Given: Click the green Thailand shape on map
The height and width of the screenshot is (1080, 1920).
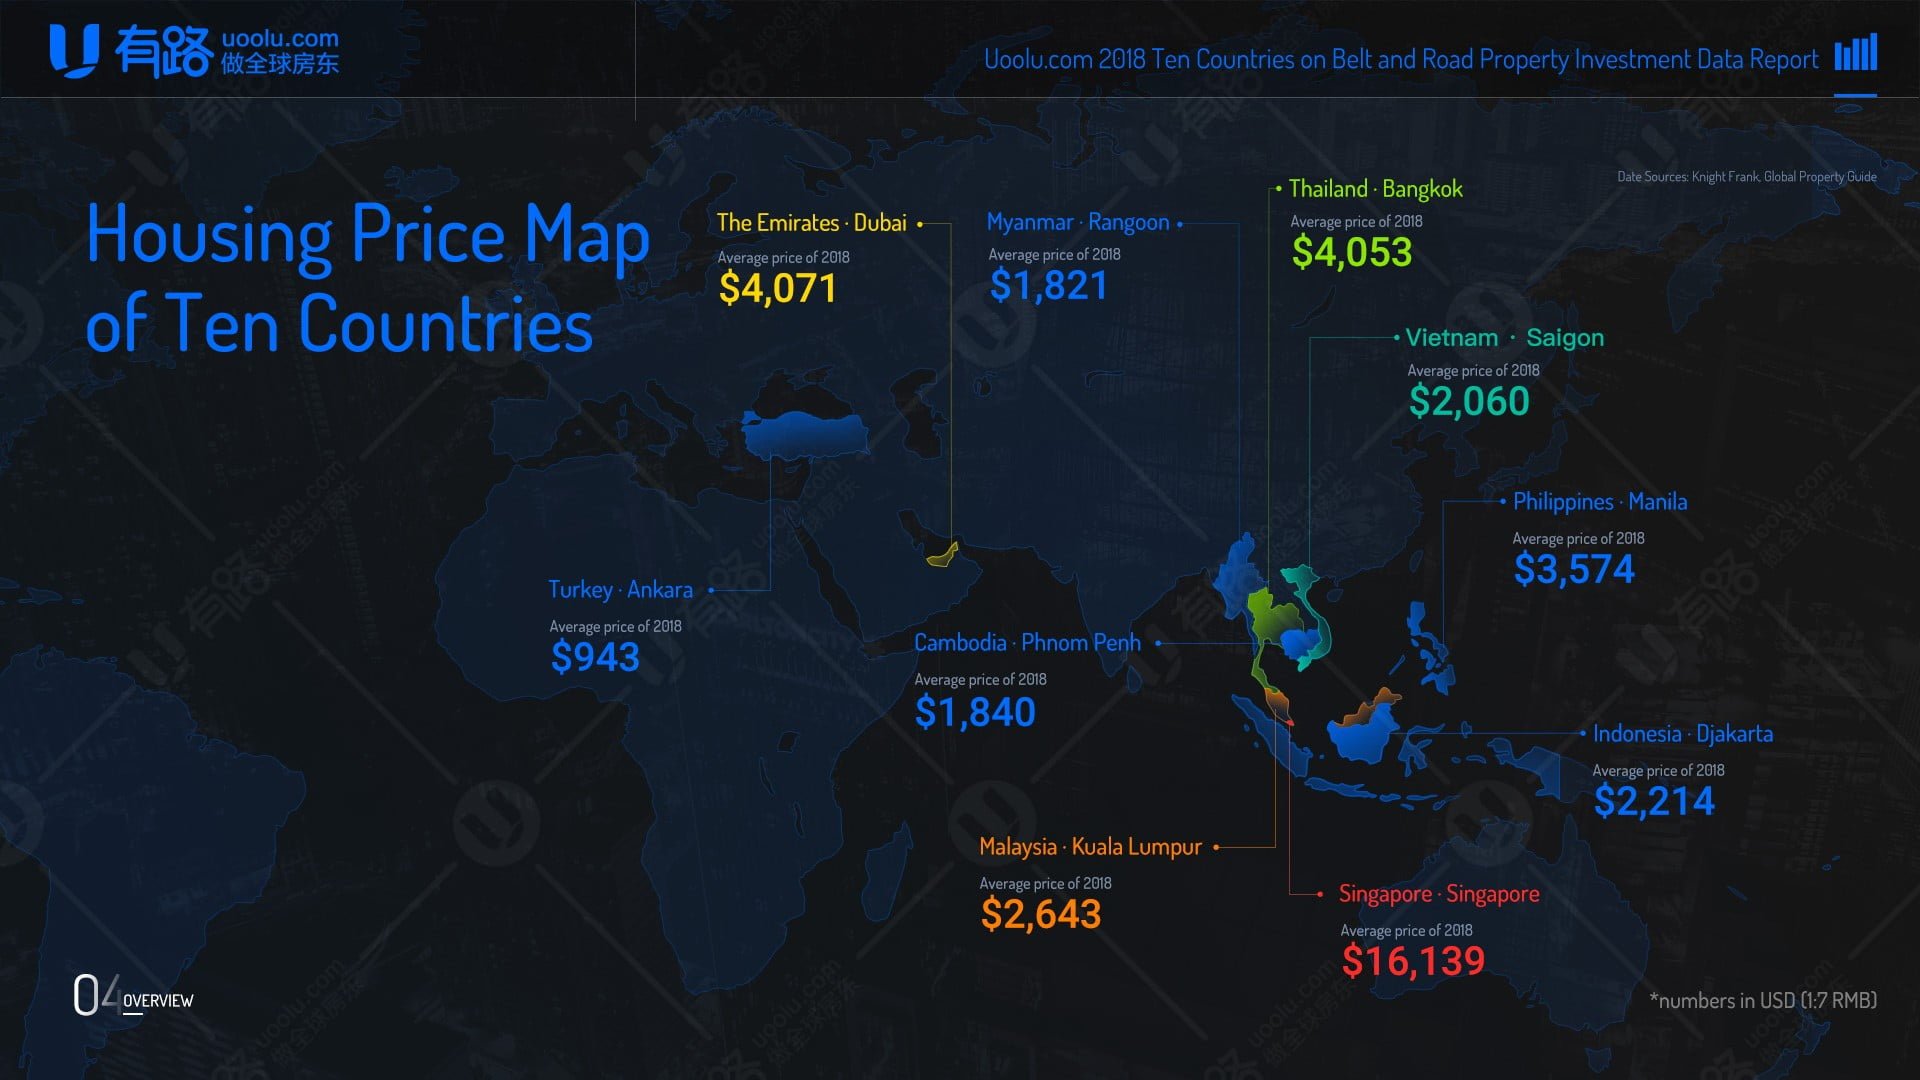Looking at the screenshot, I should coord(1264,615).
